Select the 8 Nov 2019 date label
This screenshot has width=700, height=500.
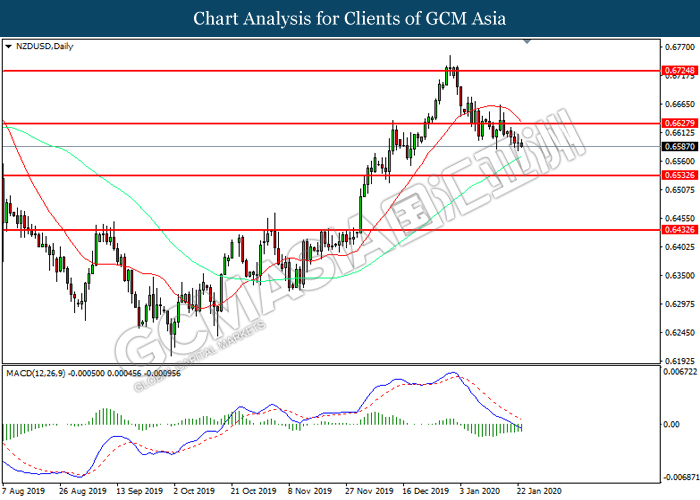pyautogui.click(x=310, y=491)
